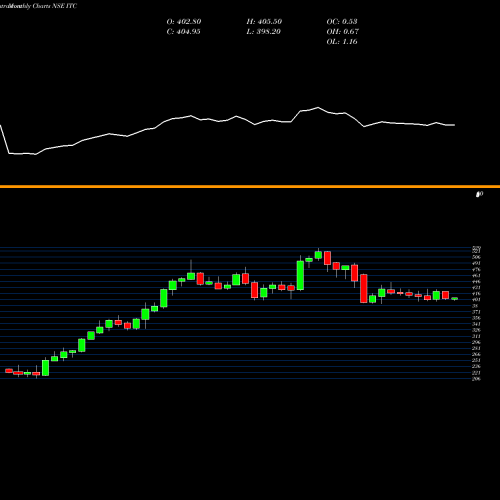Select the high price value 'H: 405.50'
Image resolution: width=500 pixels, height=500 pixels.
[264, 21]
